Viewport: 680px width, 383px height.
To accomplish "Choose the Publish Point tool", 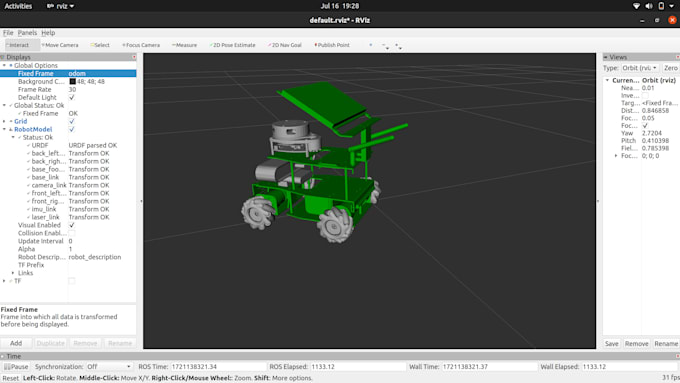I will pos(332,45).
